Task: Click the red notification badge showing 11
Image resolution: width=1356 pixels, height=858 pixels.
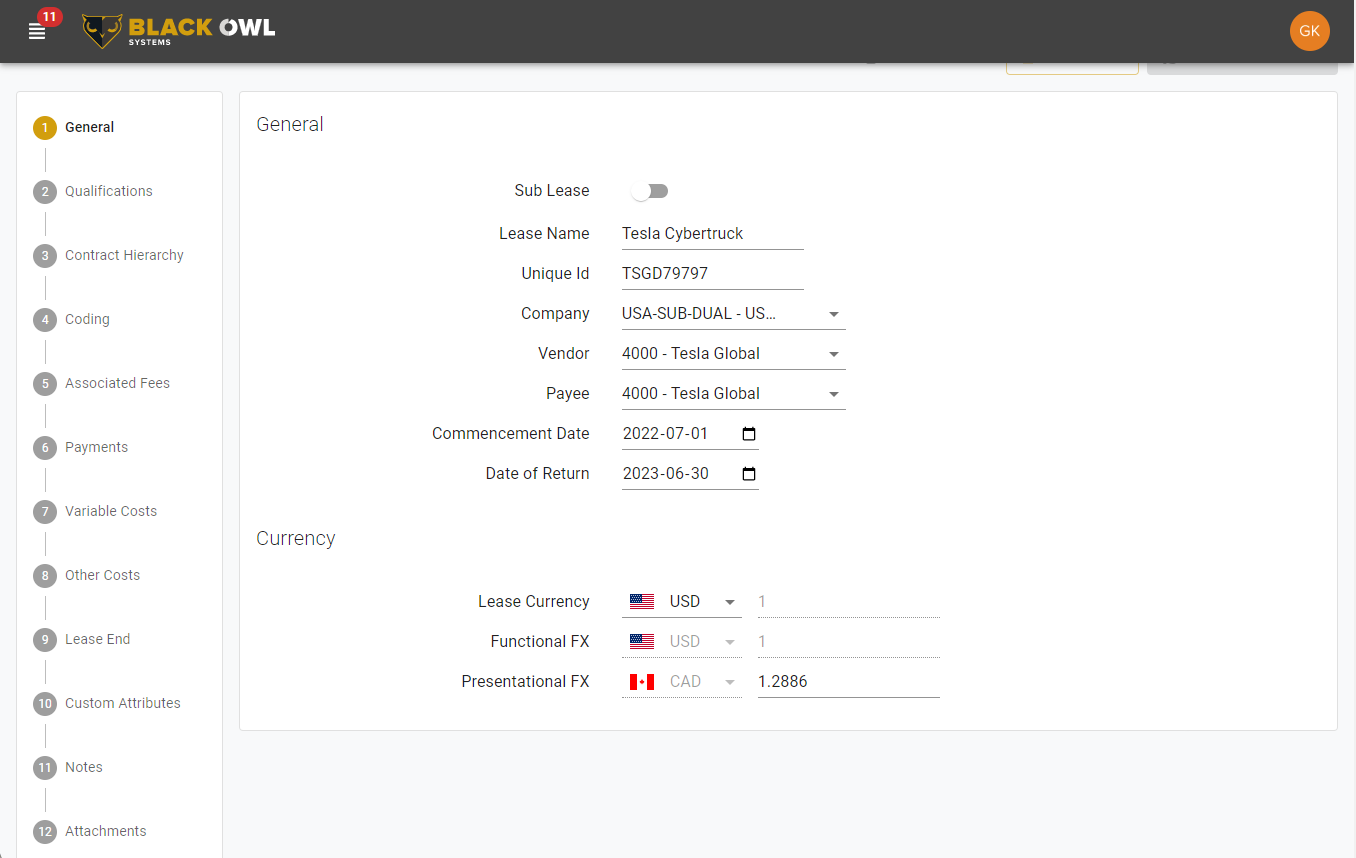Action: (x=45, y=16)
